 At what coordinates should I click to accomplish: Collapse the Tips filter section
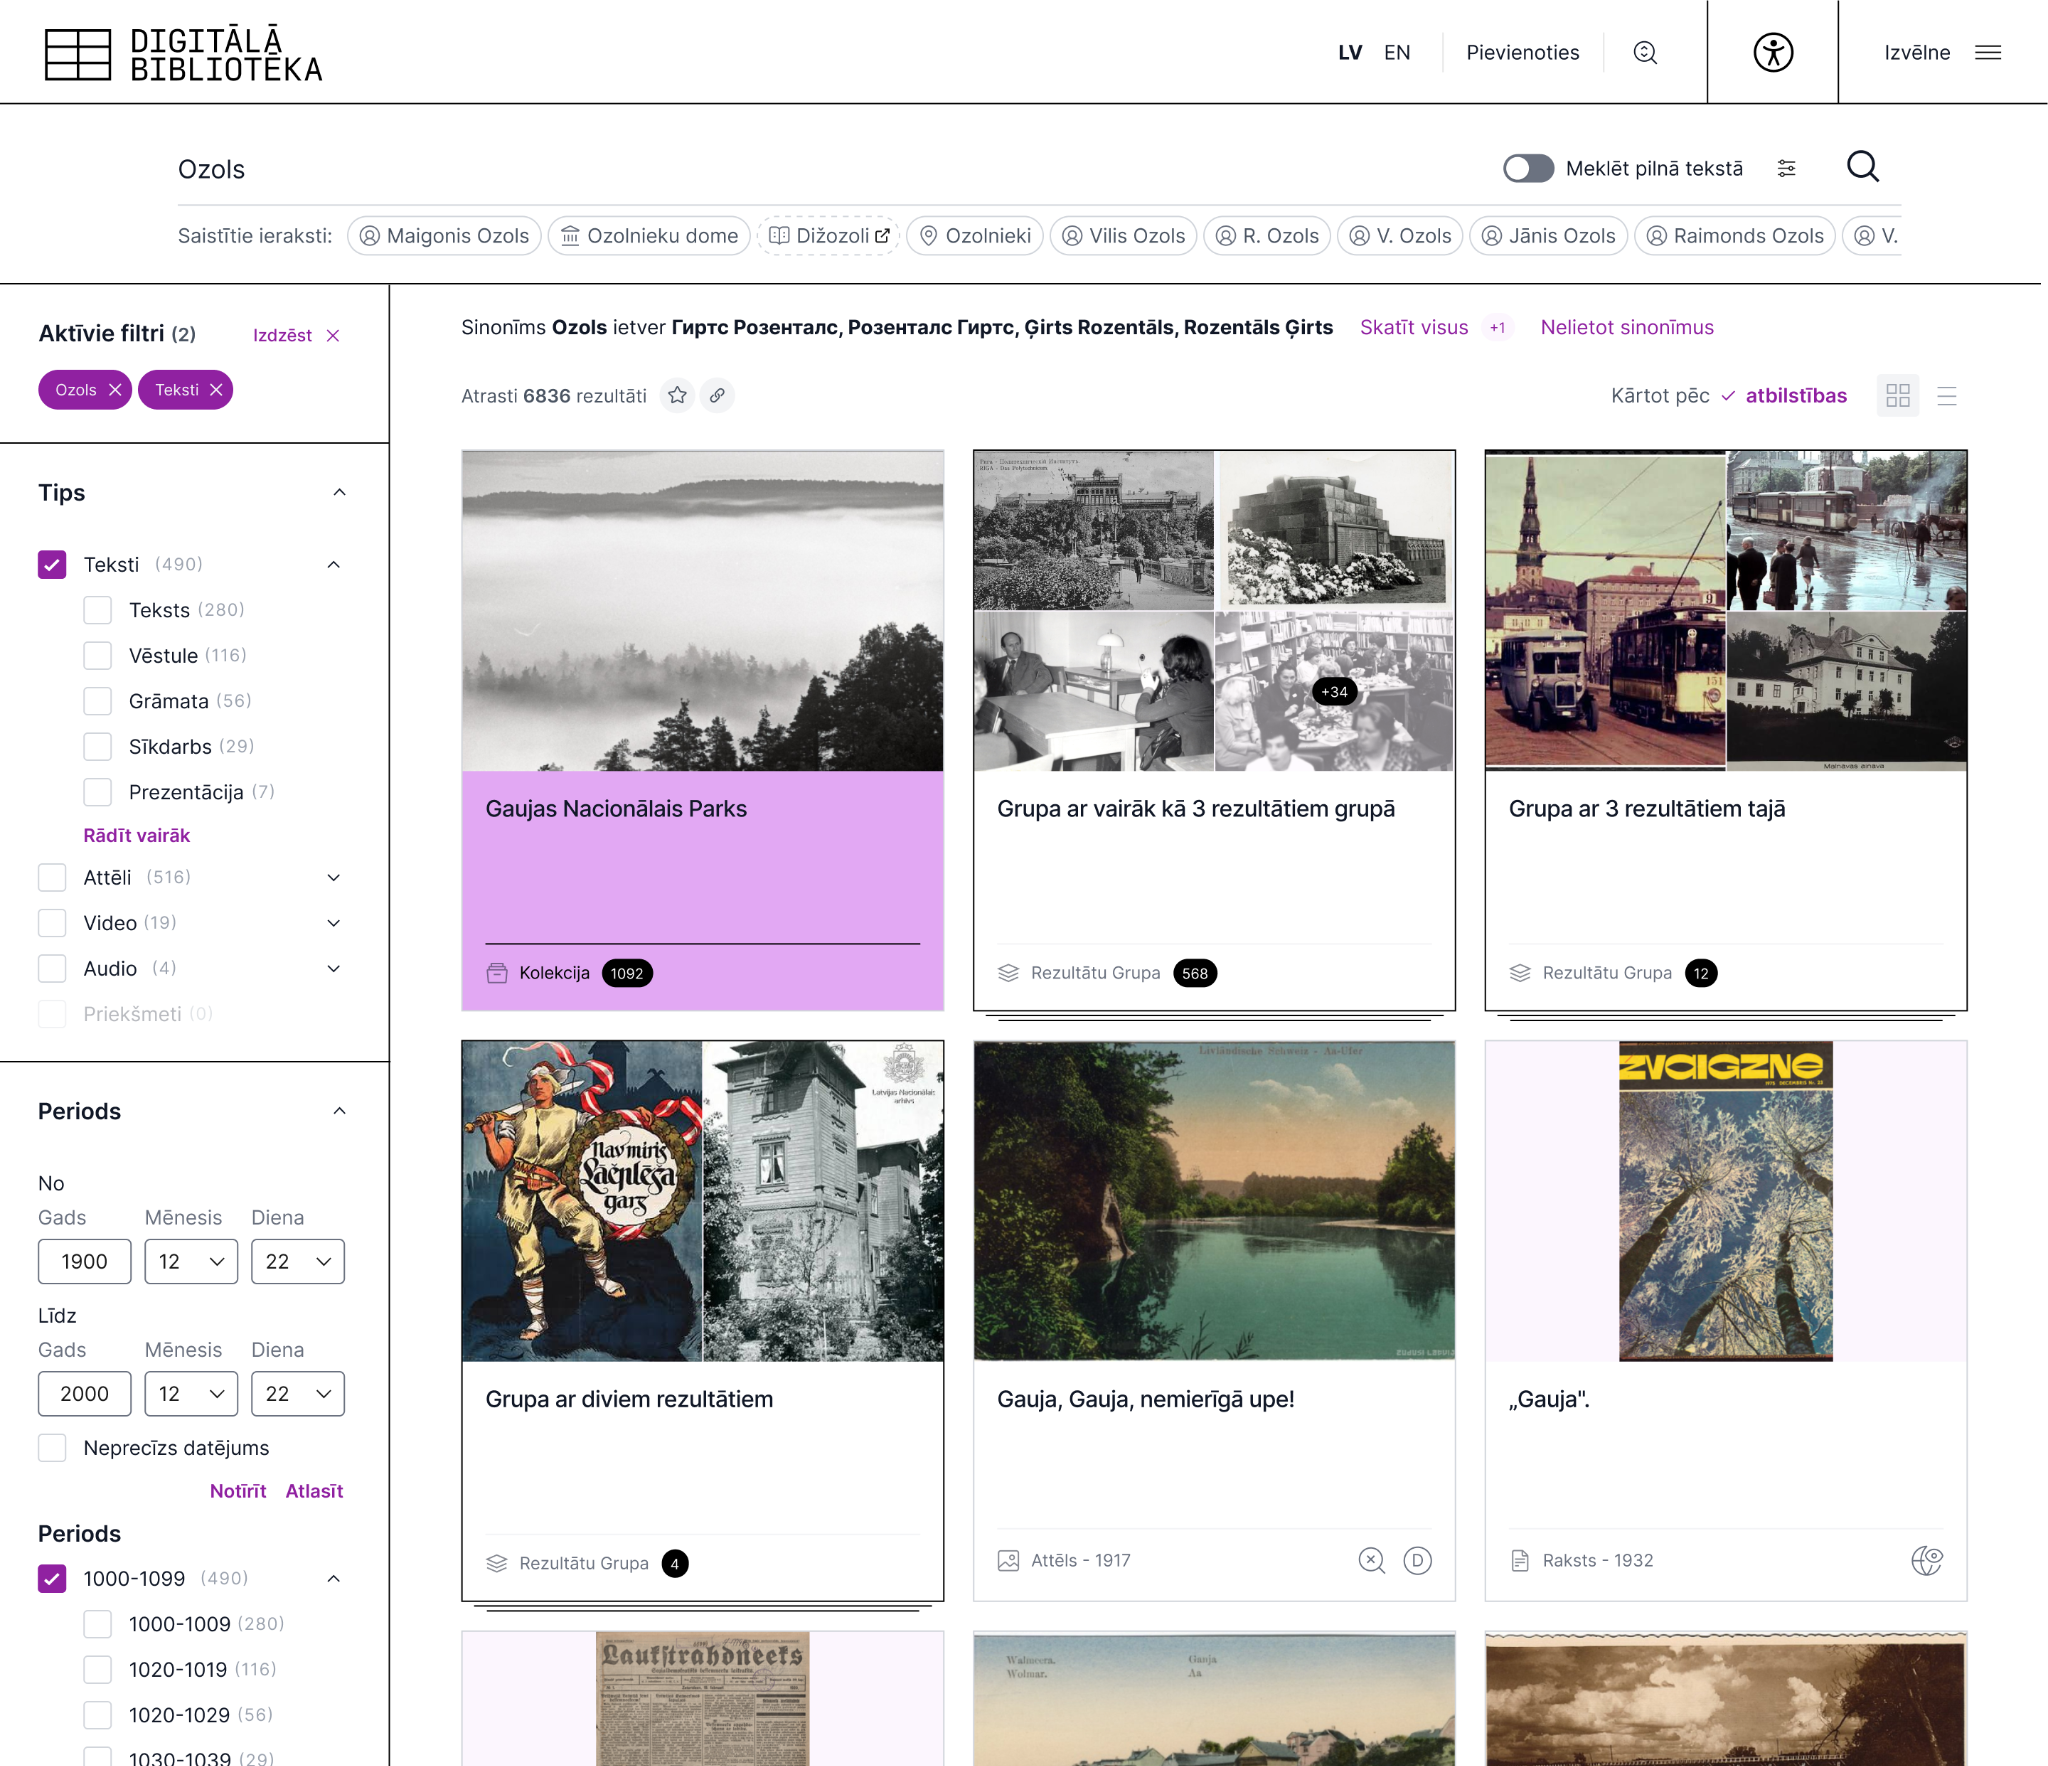tap(339, 493)
